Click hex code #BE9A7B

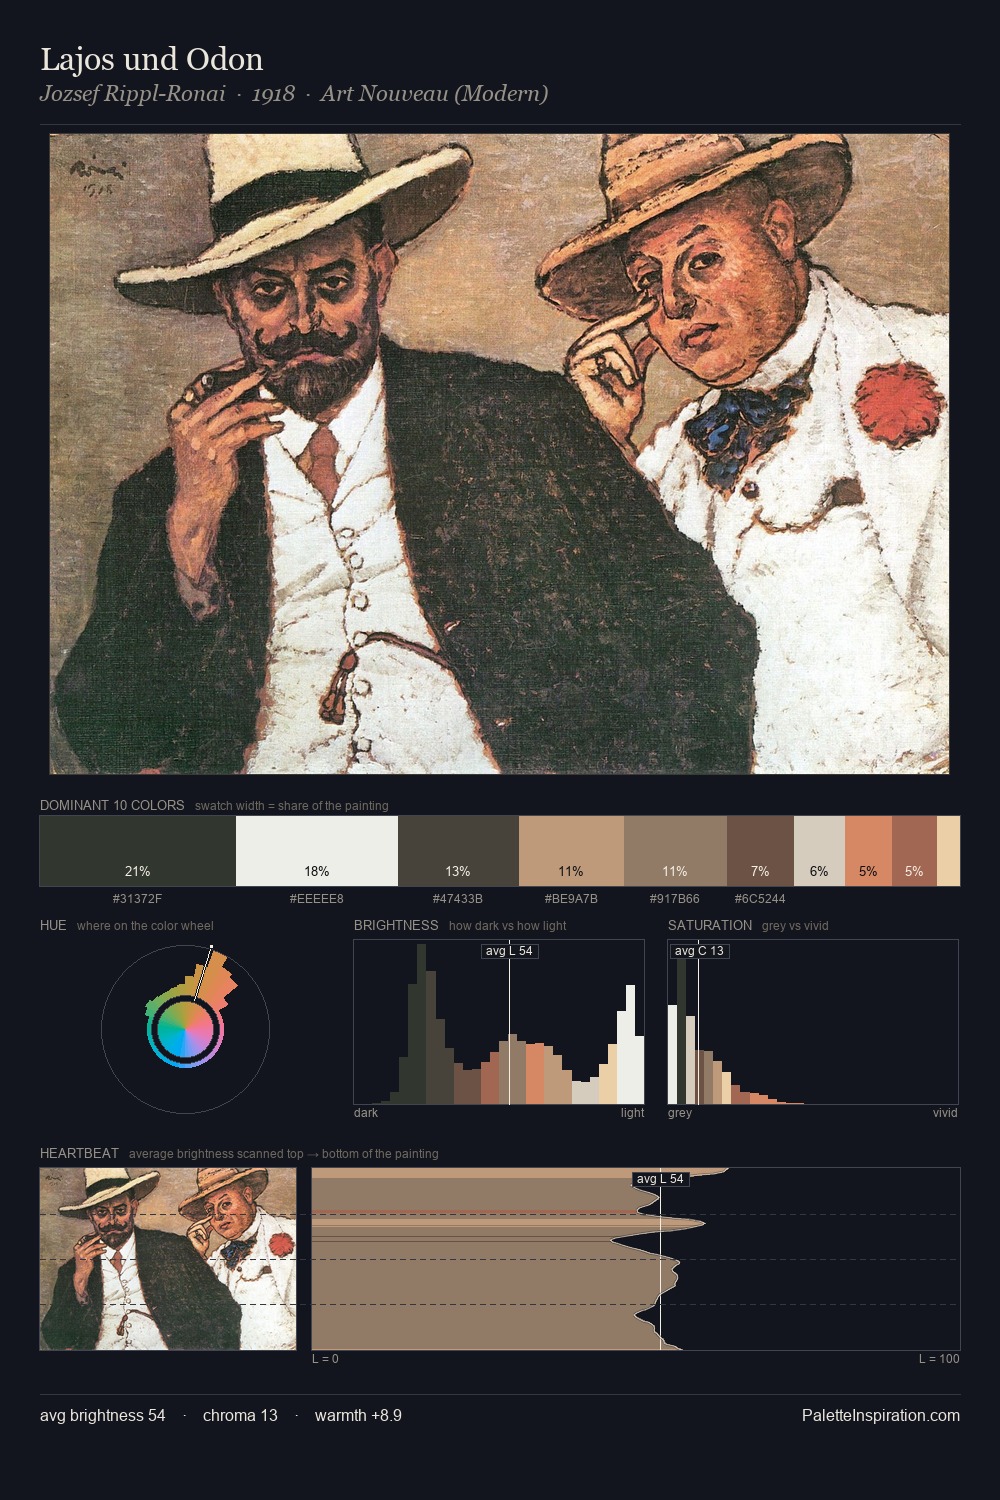571,899
